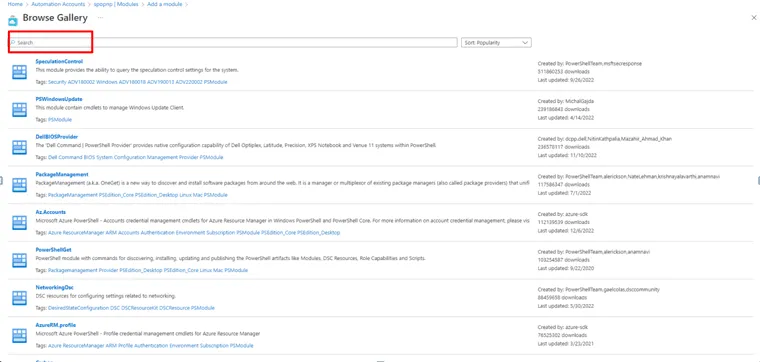Click 'Created by: azure-sdk' beside Az.Accounts

click(x=562, y=214)
